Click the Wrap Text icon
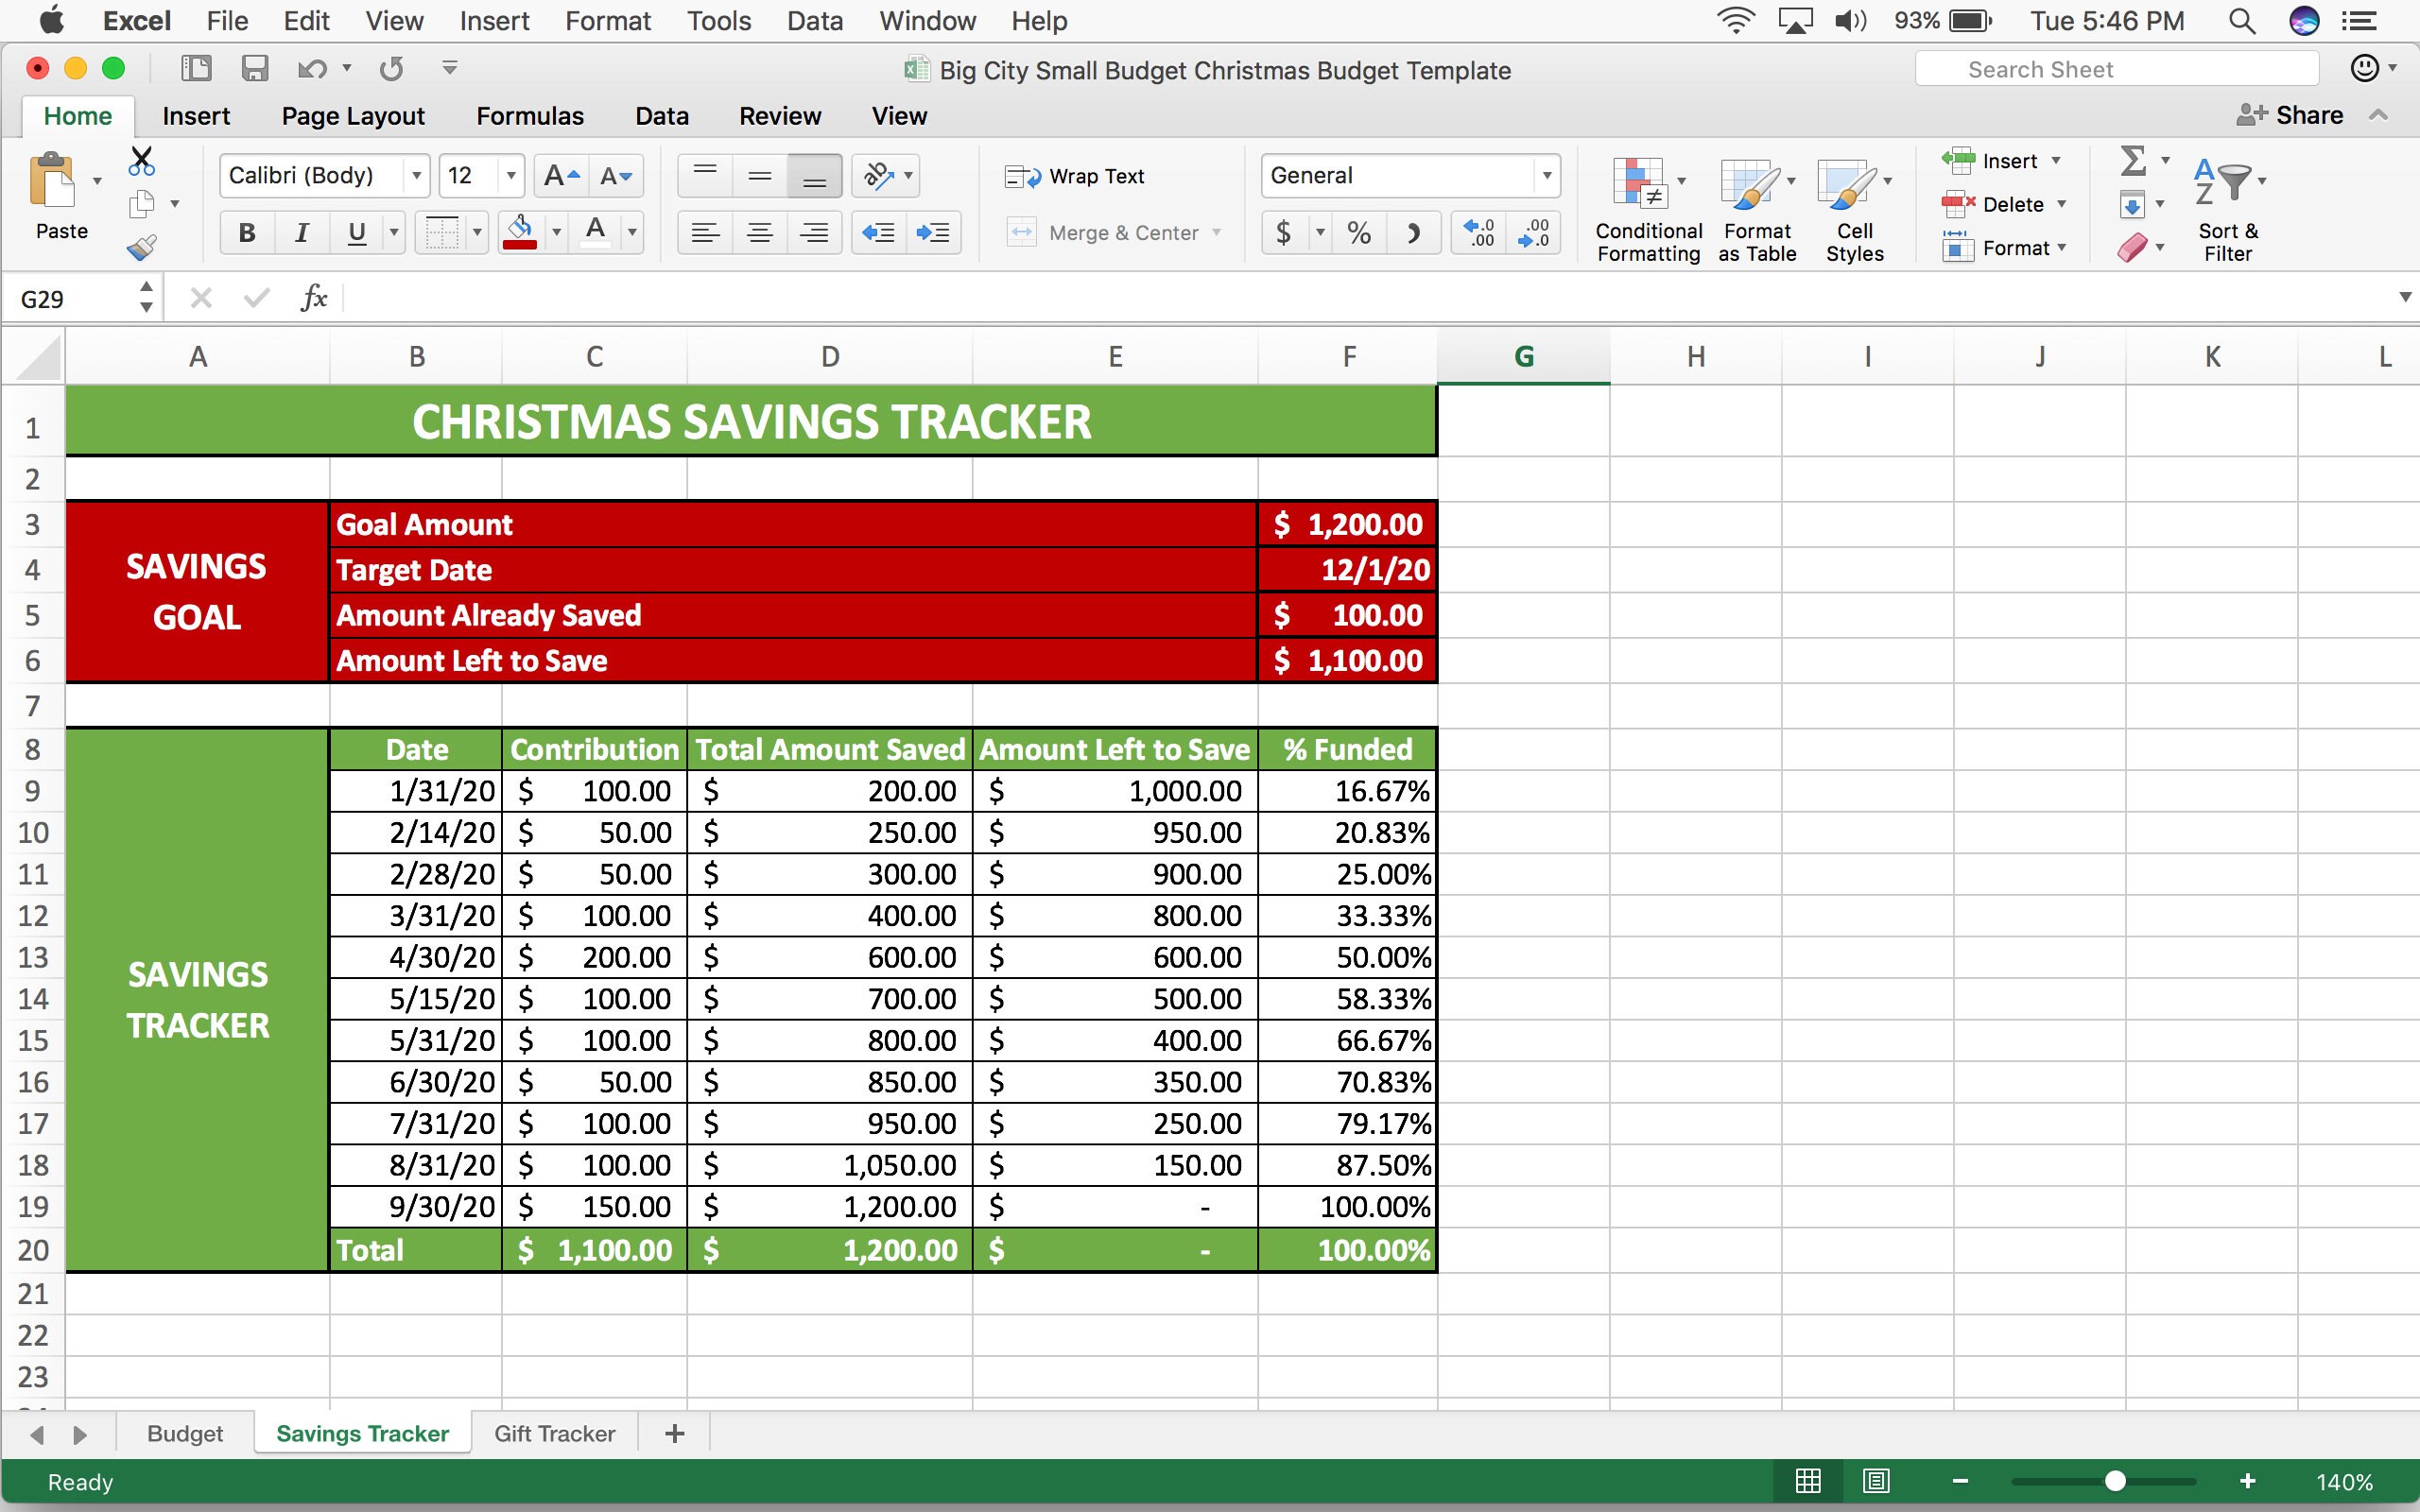 click(1020, 175)
